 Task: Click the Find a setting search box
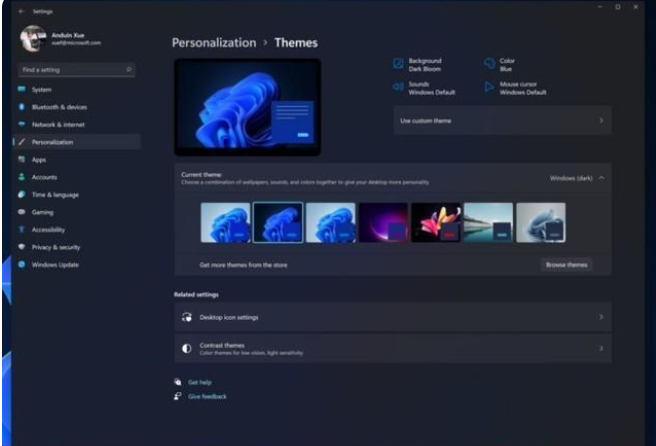click(77, 69)
